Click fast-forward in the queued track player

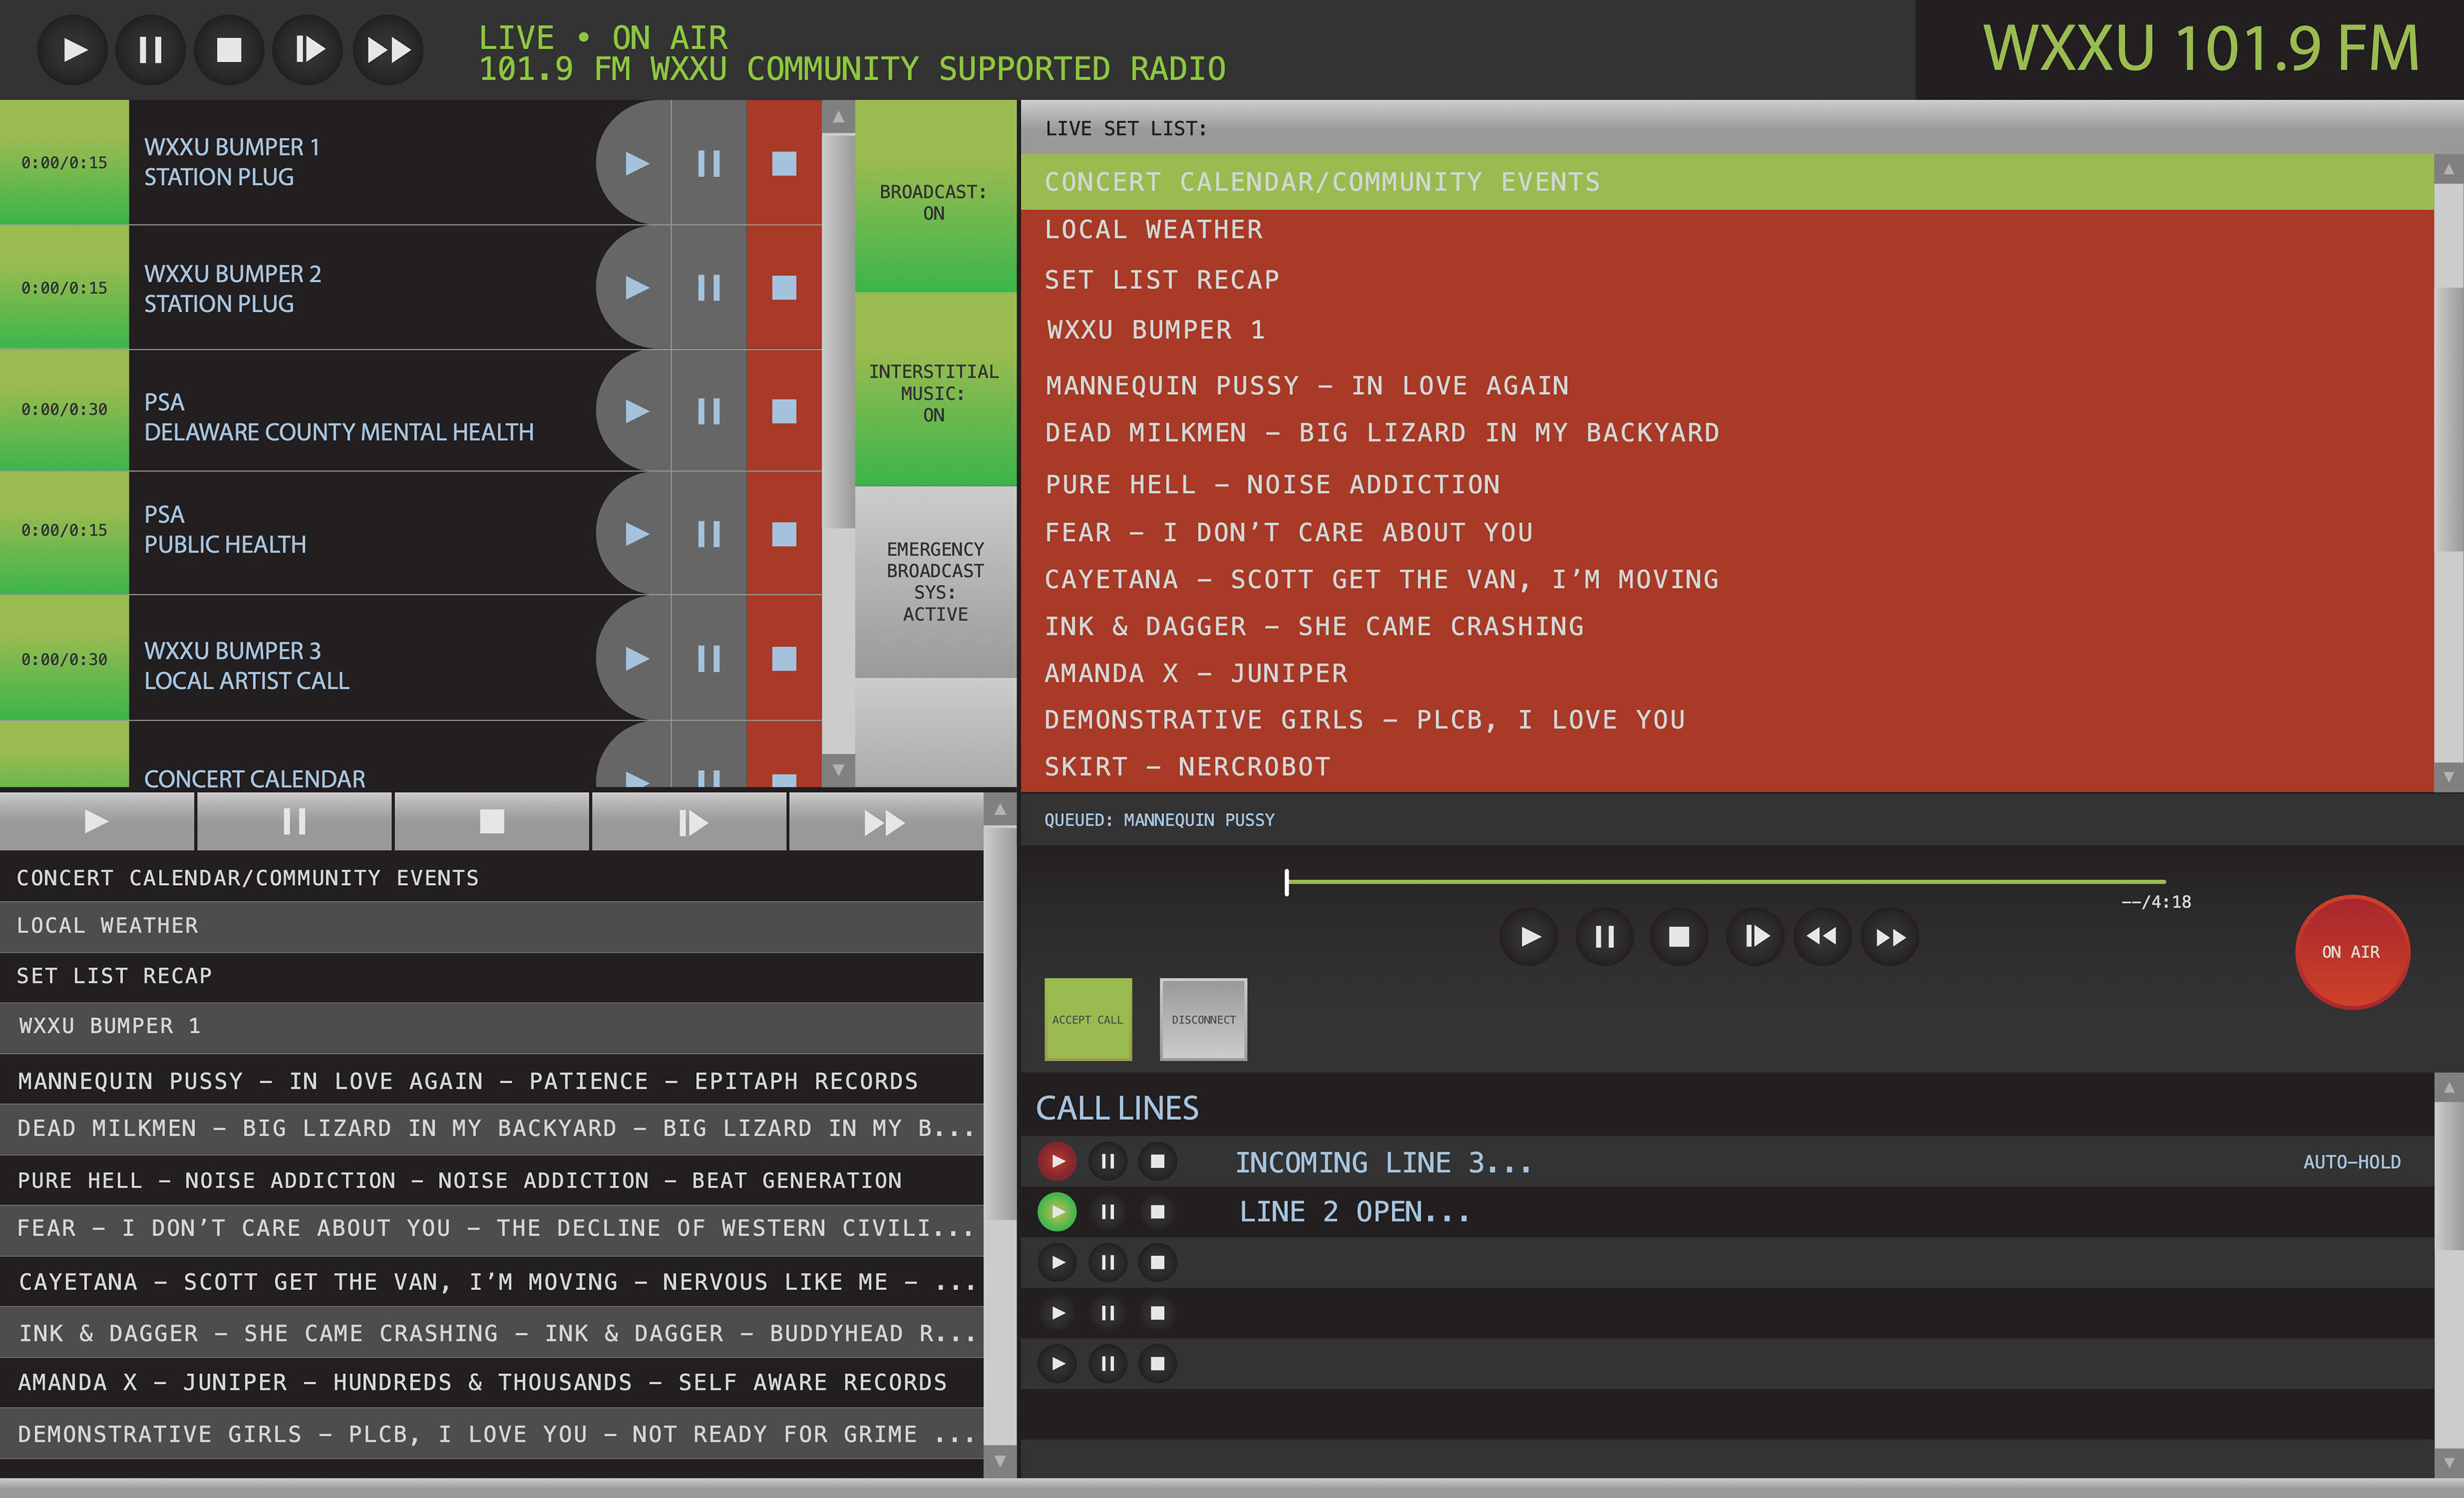[1890, 937]
